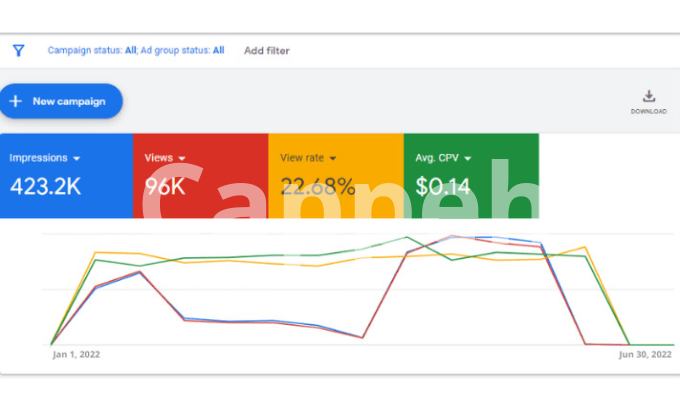Screen dimensions: 680x411
Task: Click the plus icon on New campaign
Action: [x=16, y=101]
